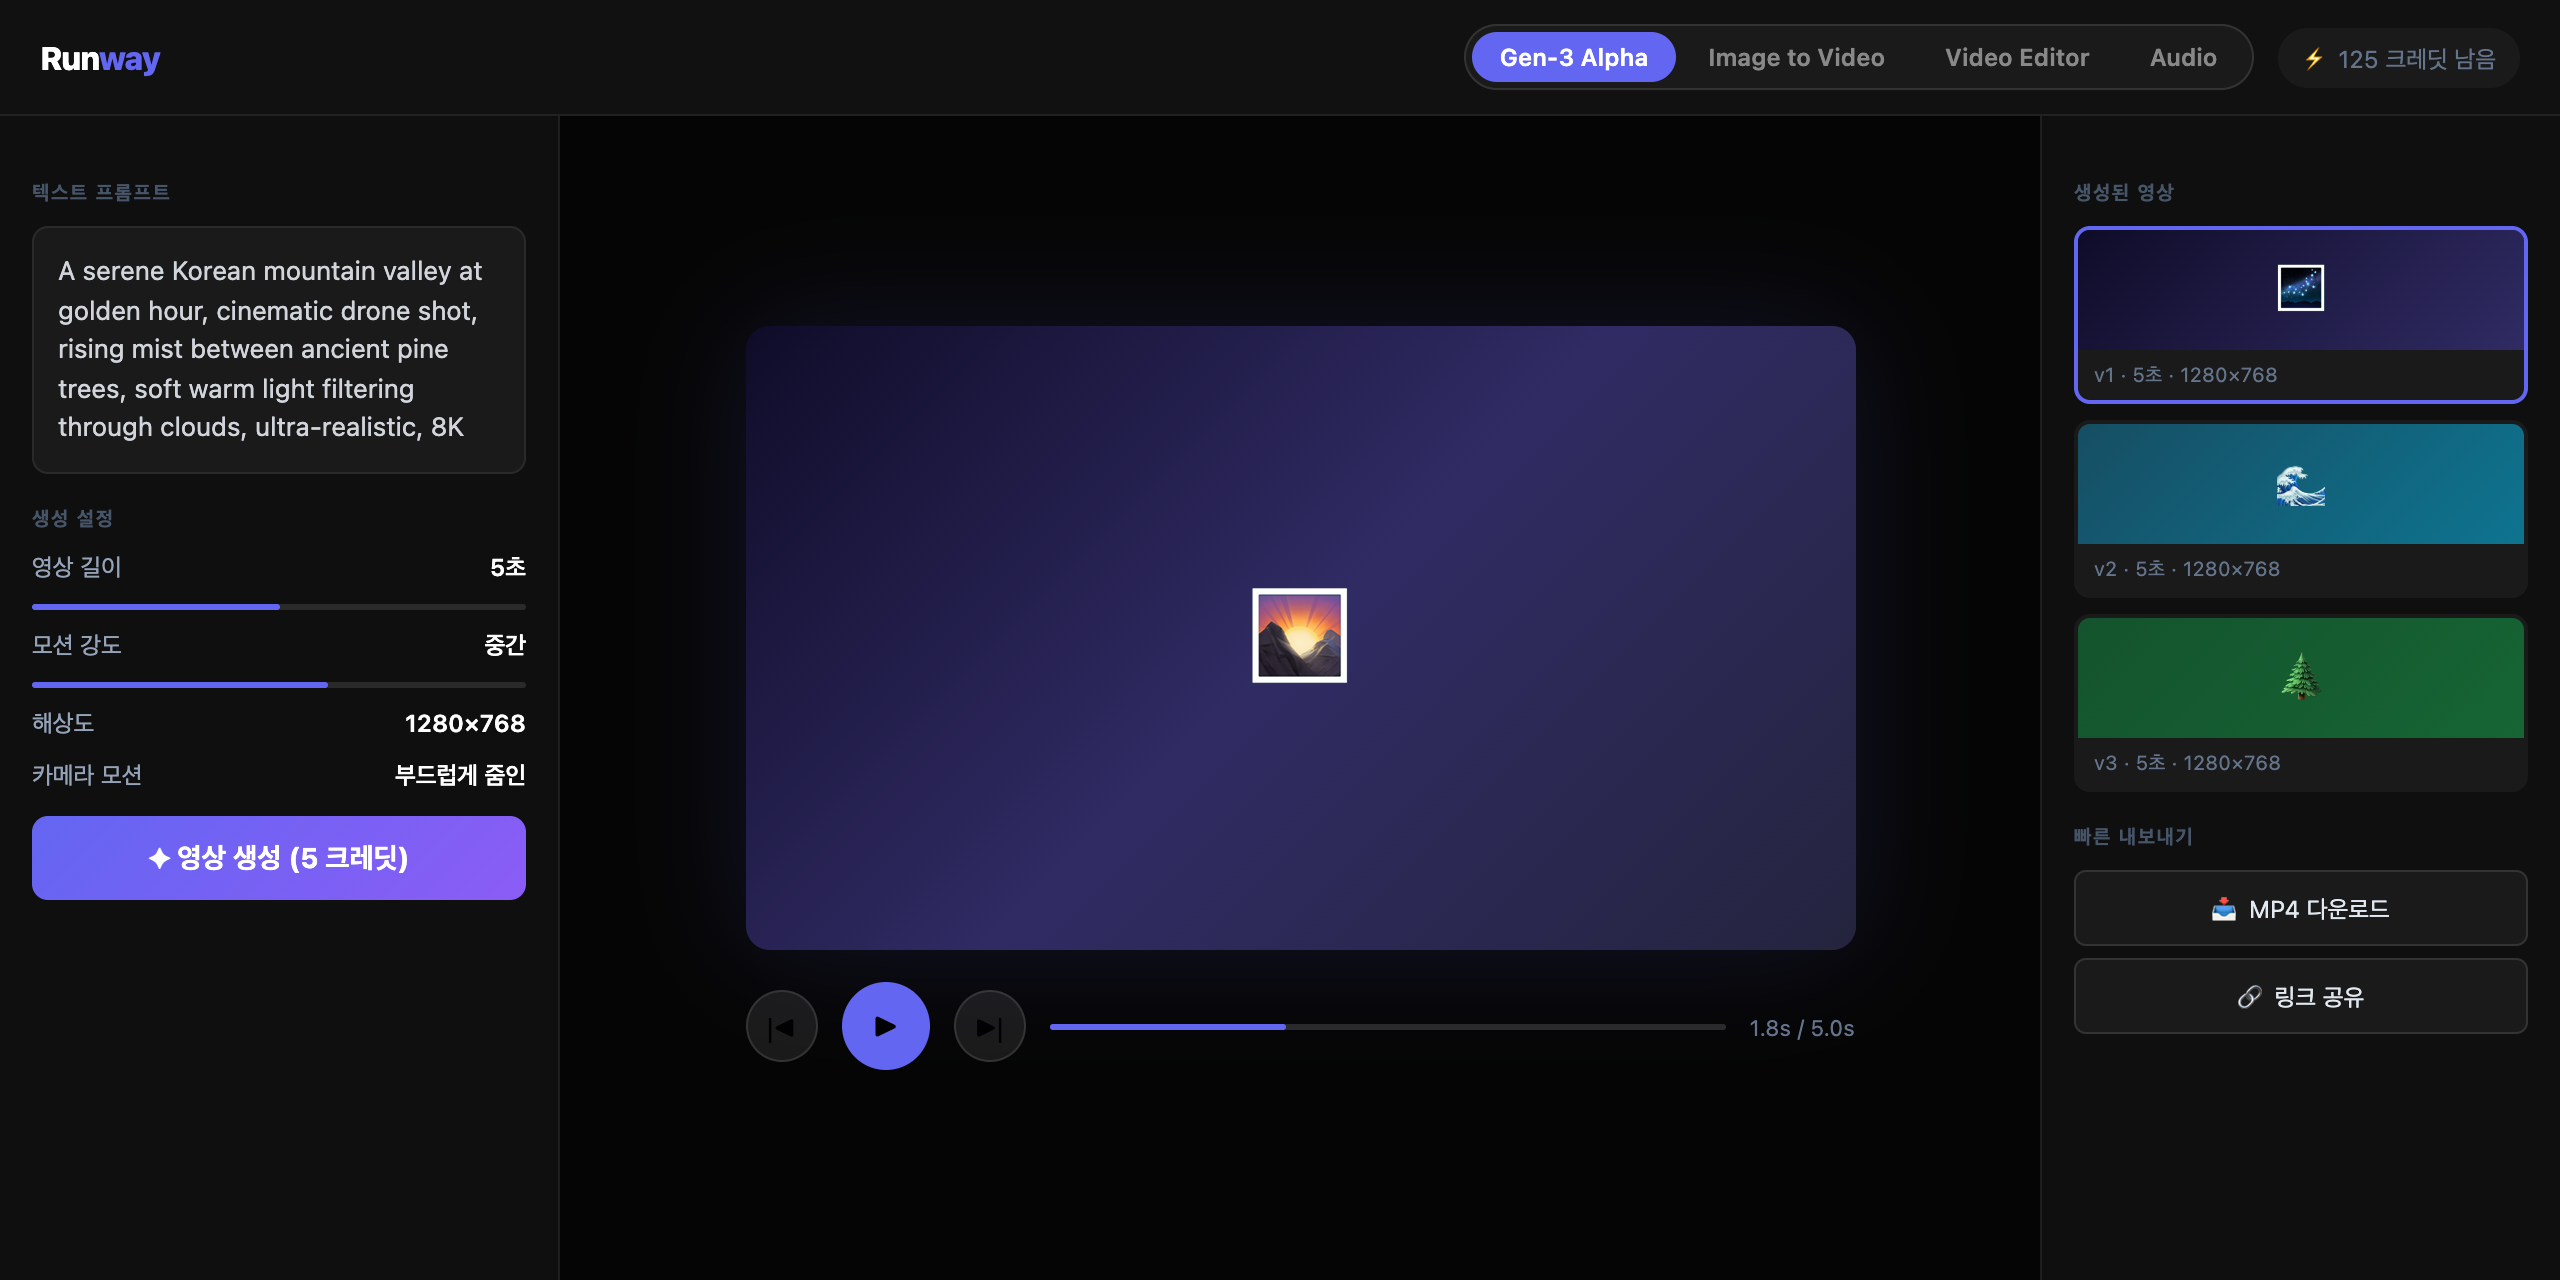Click the sunrise mountain preview image

click(1299, 635)
